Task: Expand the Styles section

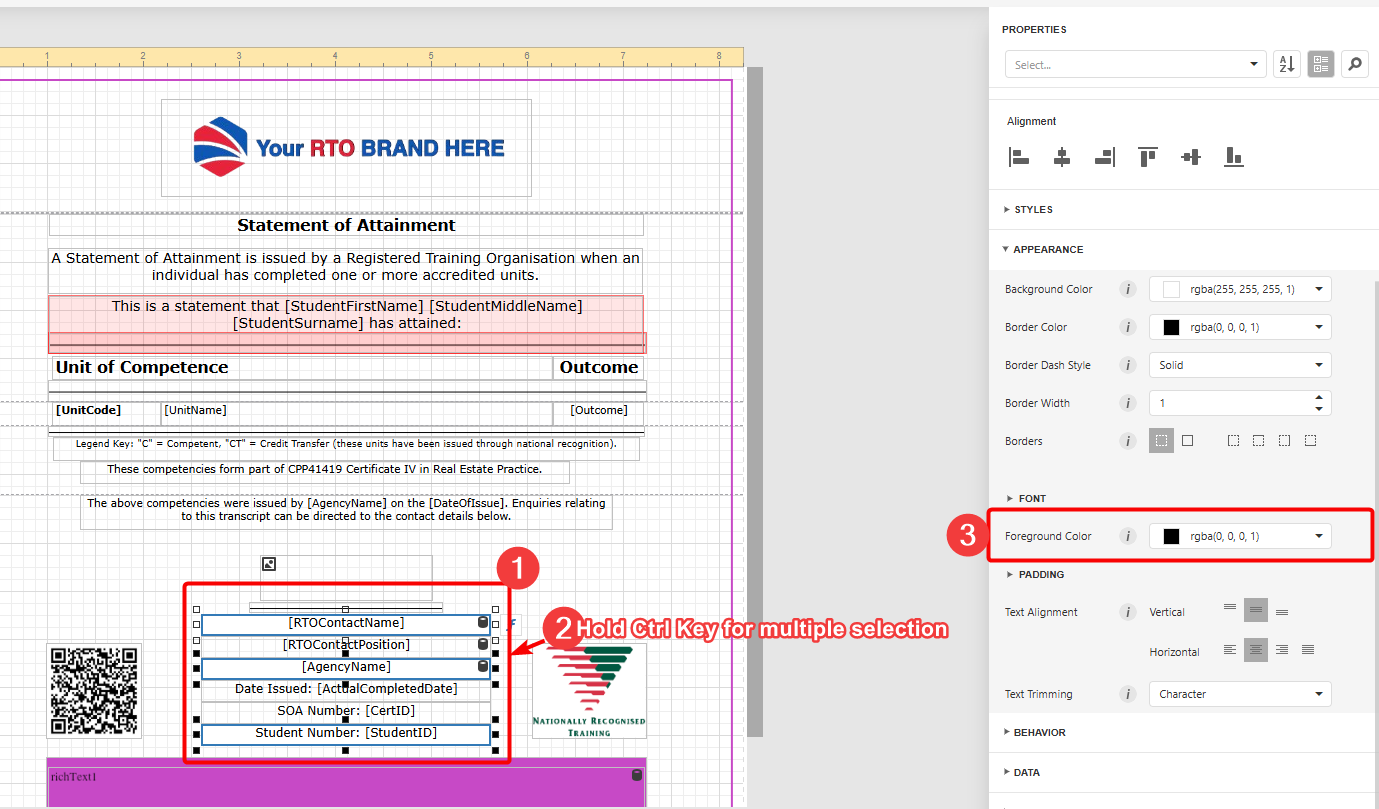Action: click(1033, 210)
